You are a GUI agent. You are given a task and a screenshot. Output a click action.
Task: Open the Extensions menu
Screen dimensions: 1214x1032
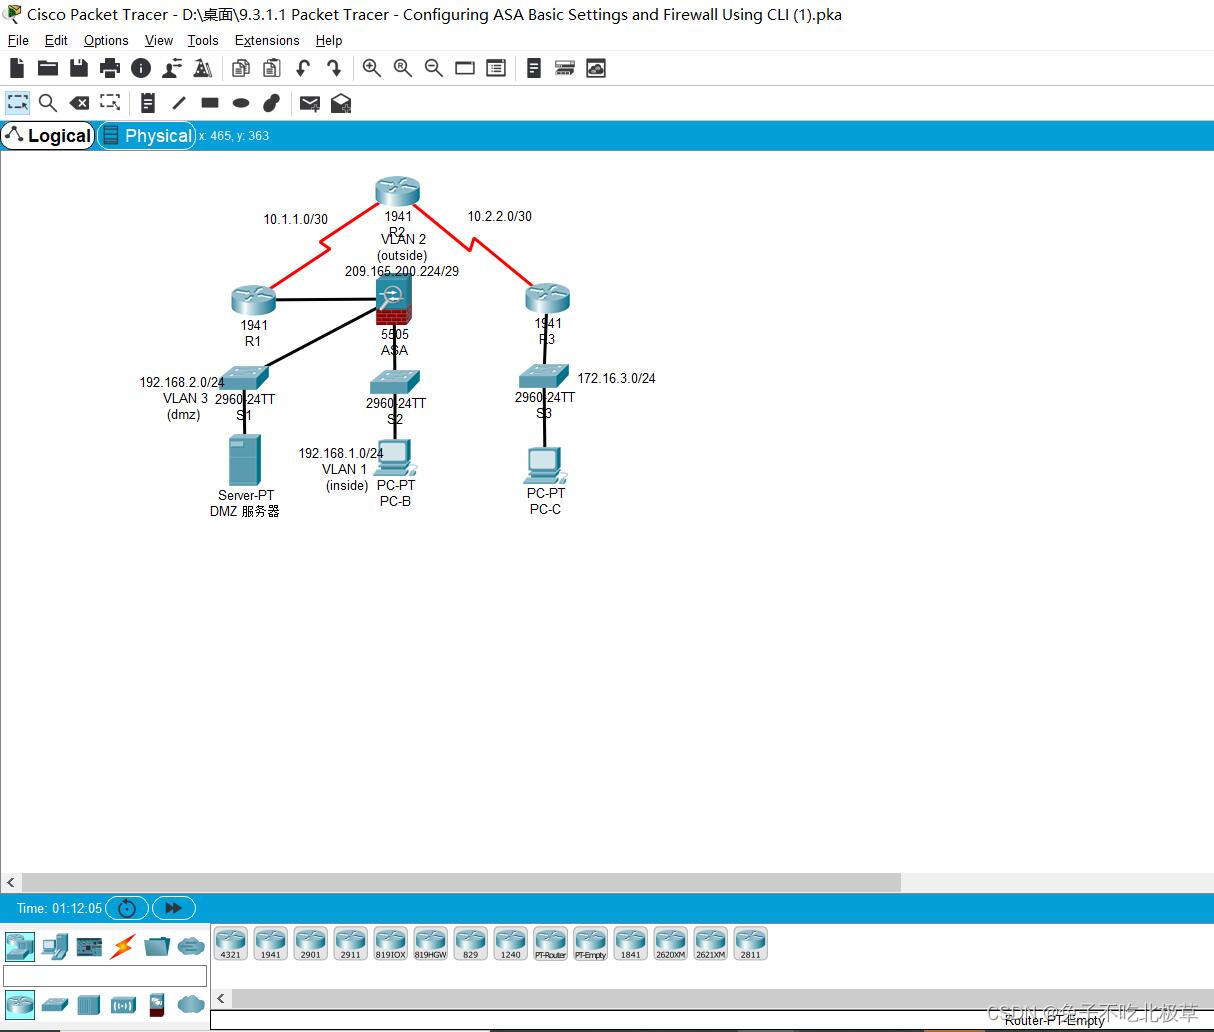click(267, 40)
